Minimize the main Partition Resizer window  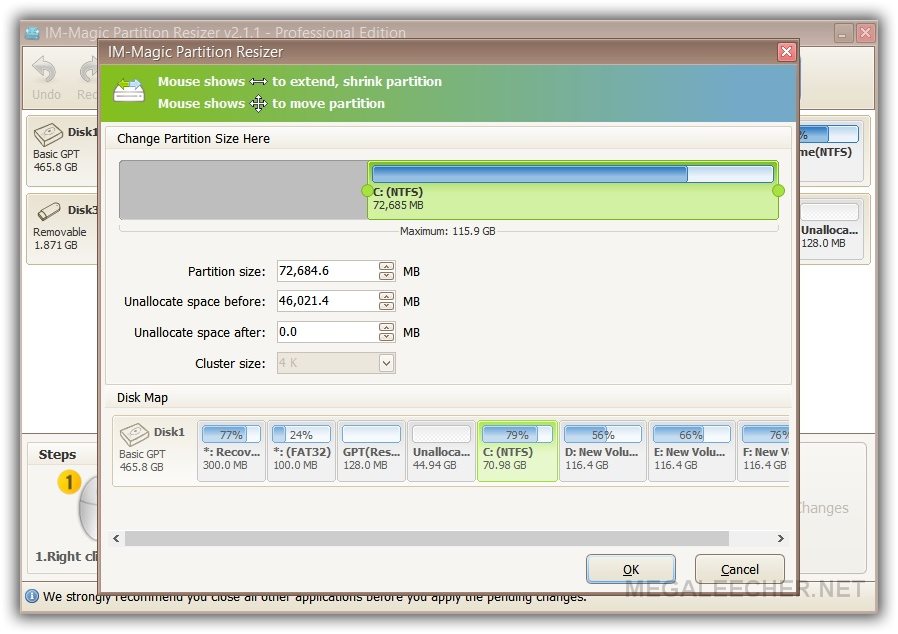(x=842, y=33)
